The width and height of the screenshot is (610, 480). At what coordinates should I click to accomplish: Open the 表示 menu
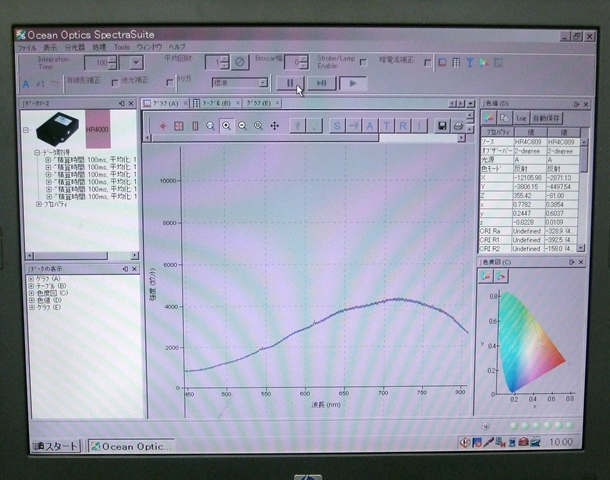(50, 47)
